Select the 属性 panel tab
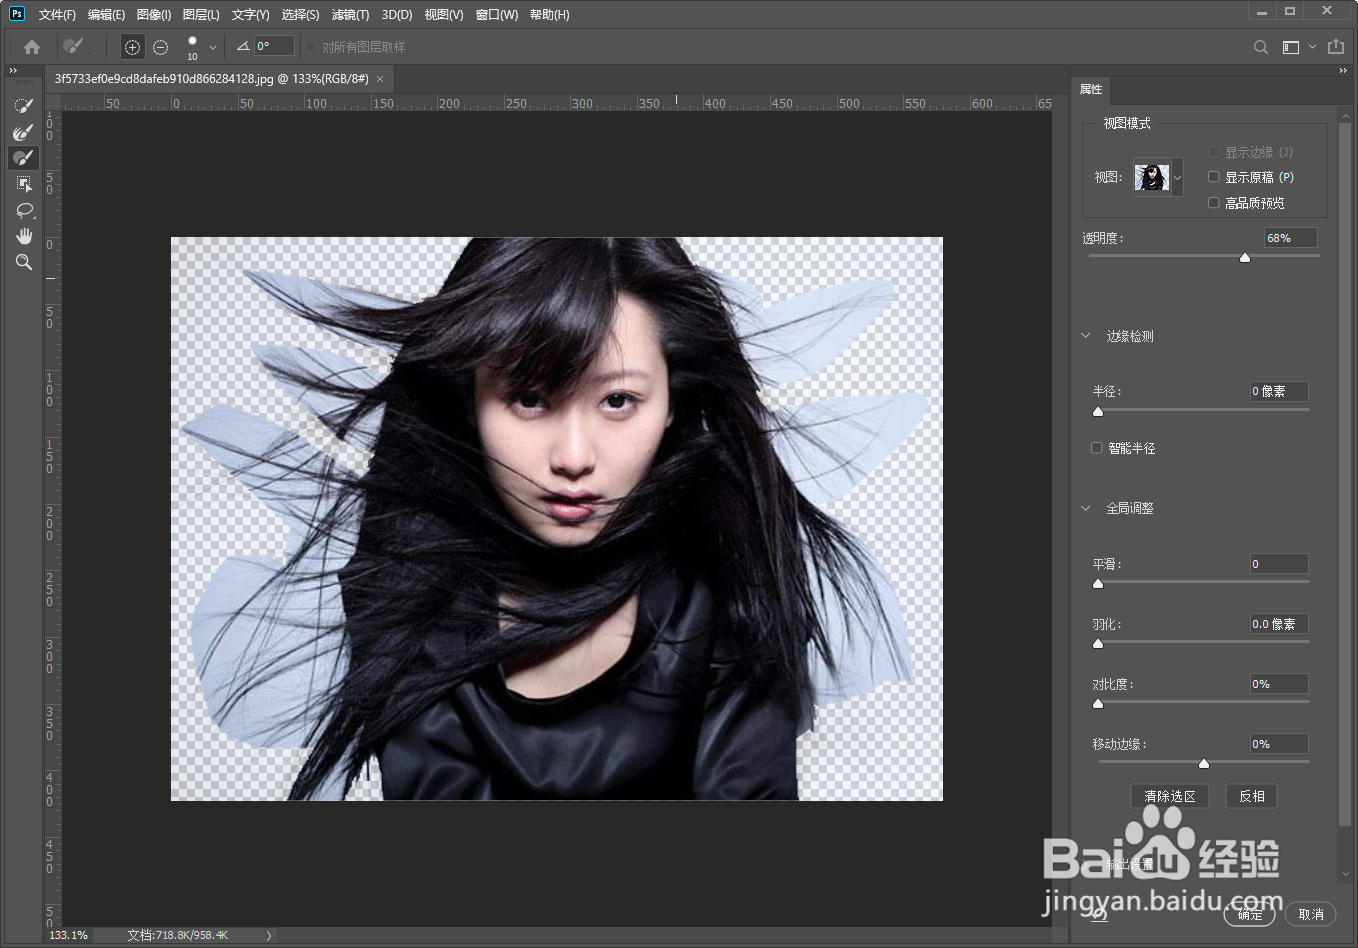 1091,89
